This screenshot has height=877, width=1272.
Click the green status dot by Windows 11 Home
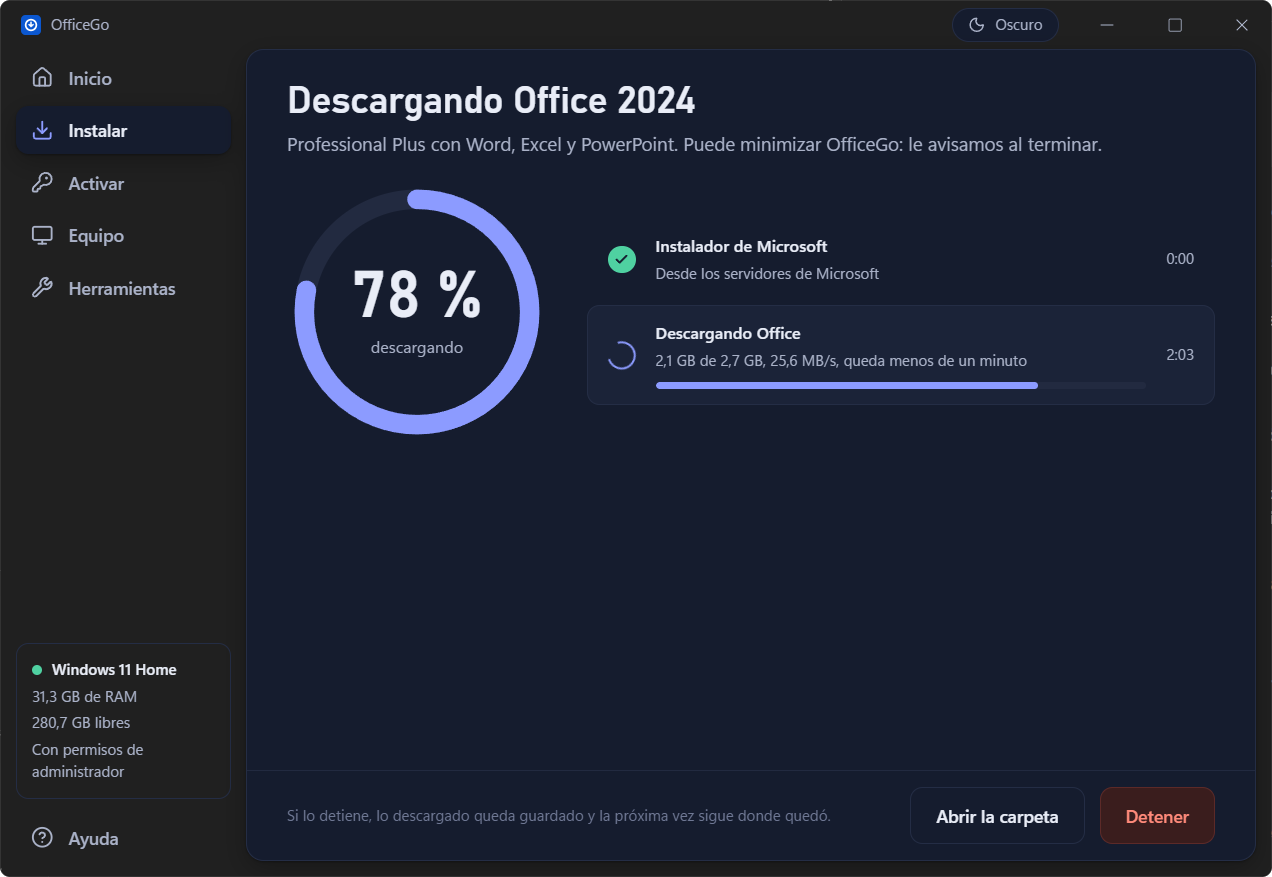[x=37, y=670]
